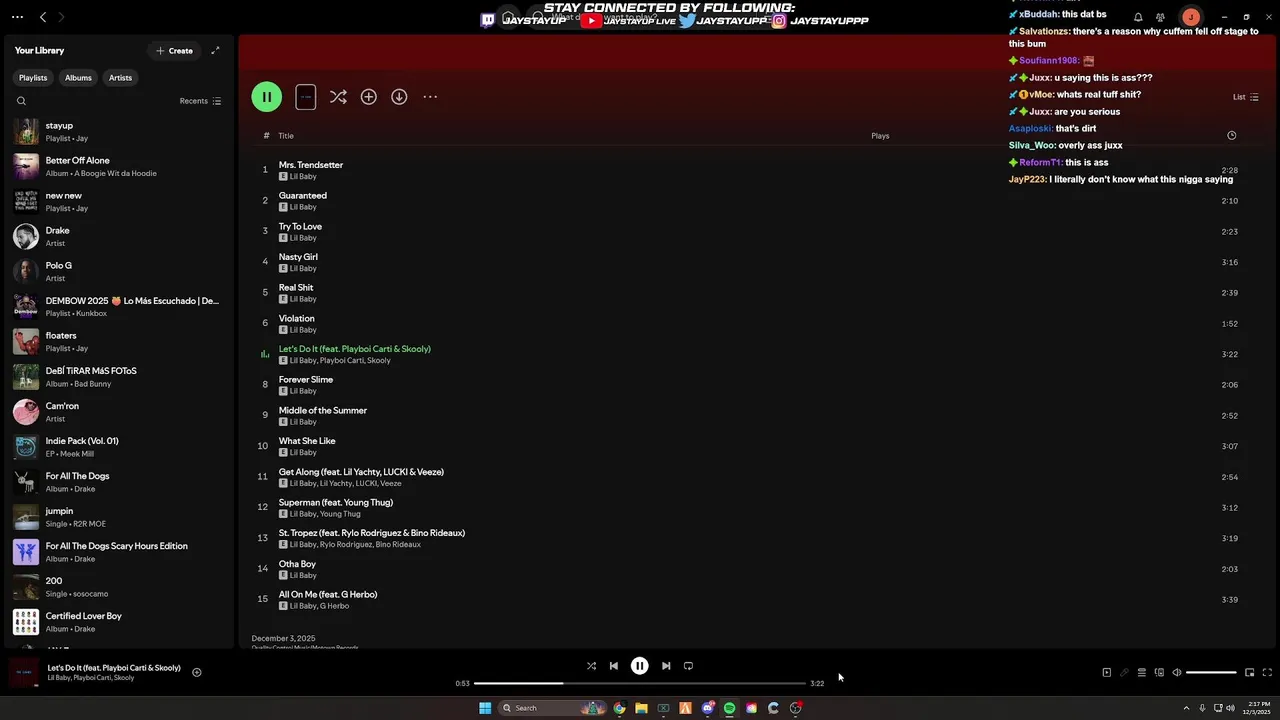Image resolution: width=1280 pixels, height=720 pixels.
Task: Open the Spotify three-dot app menu
Action: [x=17, y=17]
